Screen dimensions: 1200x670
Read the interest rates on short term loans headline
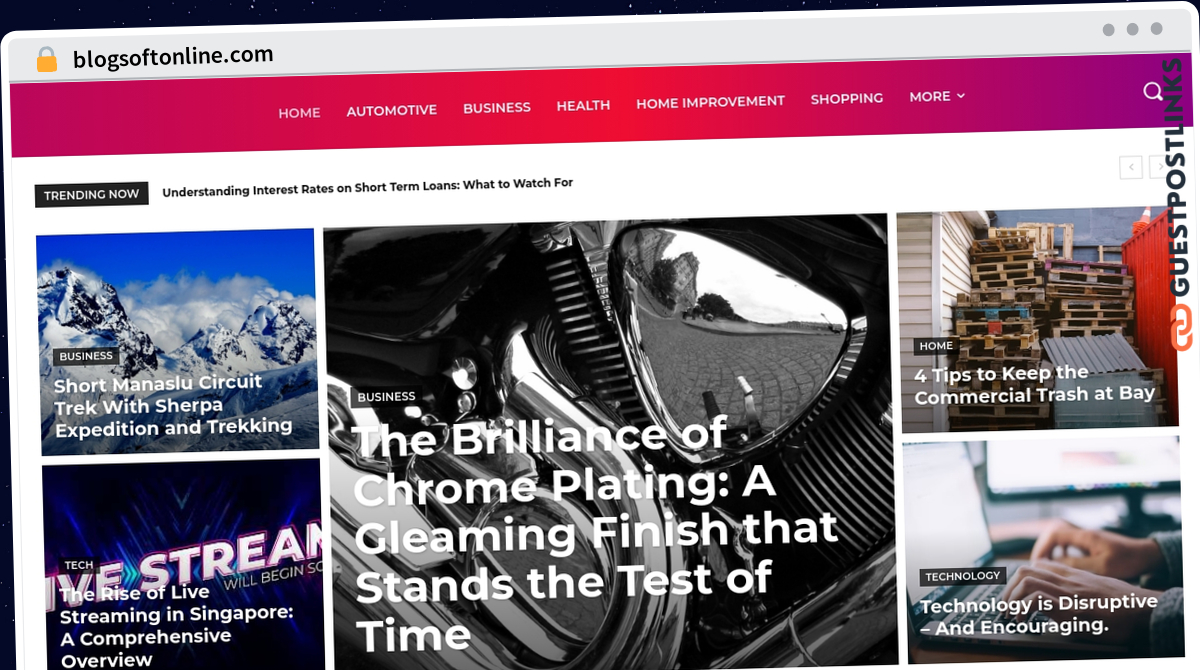[367, 187]
